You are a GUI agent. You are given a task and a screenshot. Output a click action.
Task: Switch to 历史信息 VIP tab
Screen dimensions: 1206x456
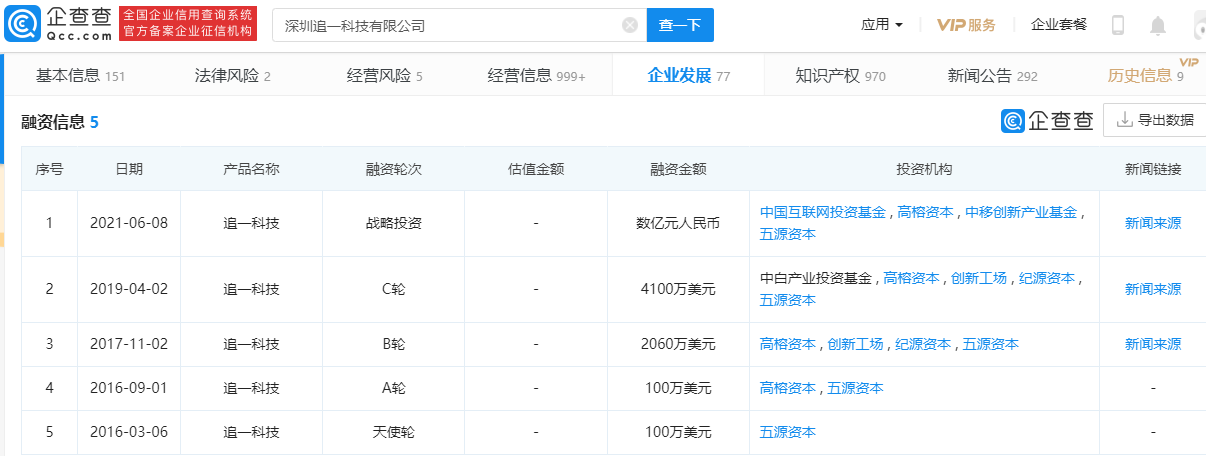[1146, 75]
